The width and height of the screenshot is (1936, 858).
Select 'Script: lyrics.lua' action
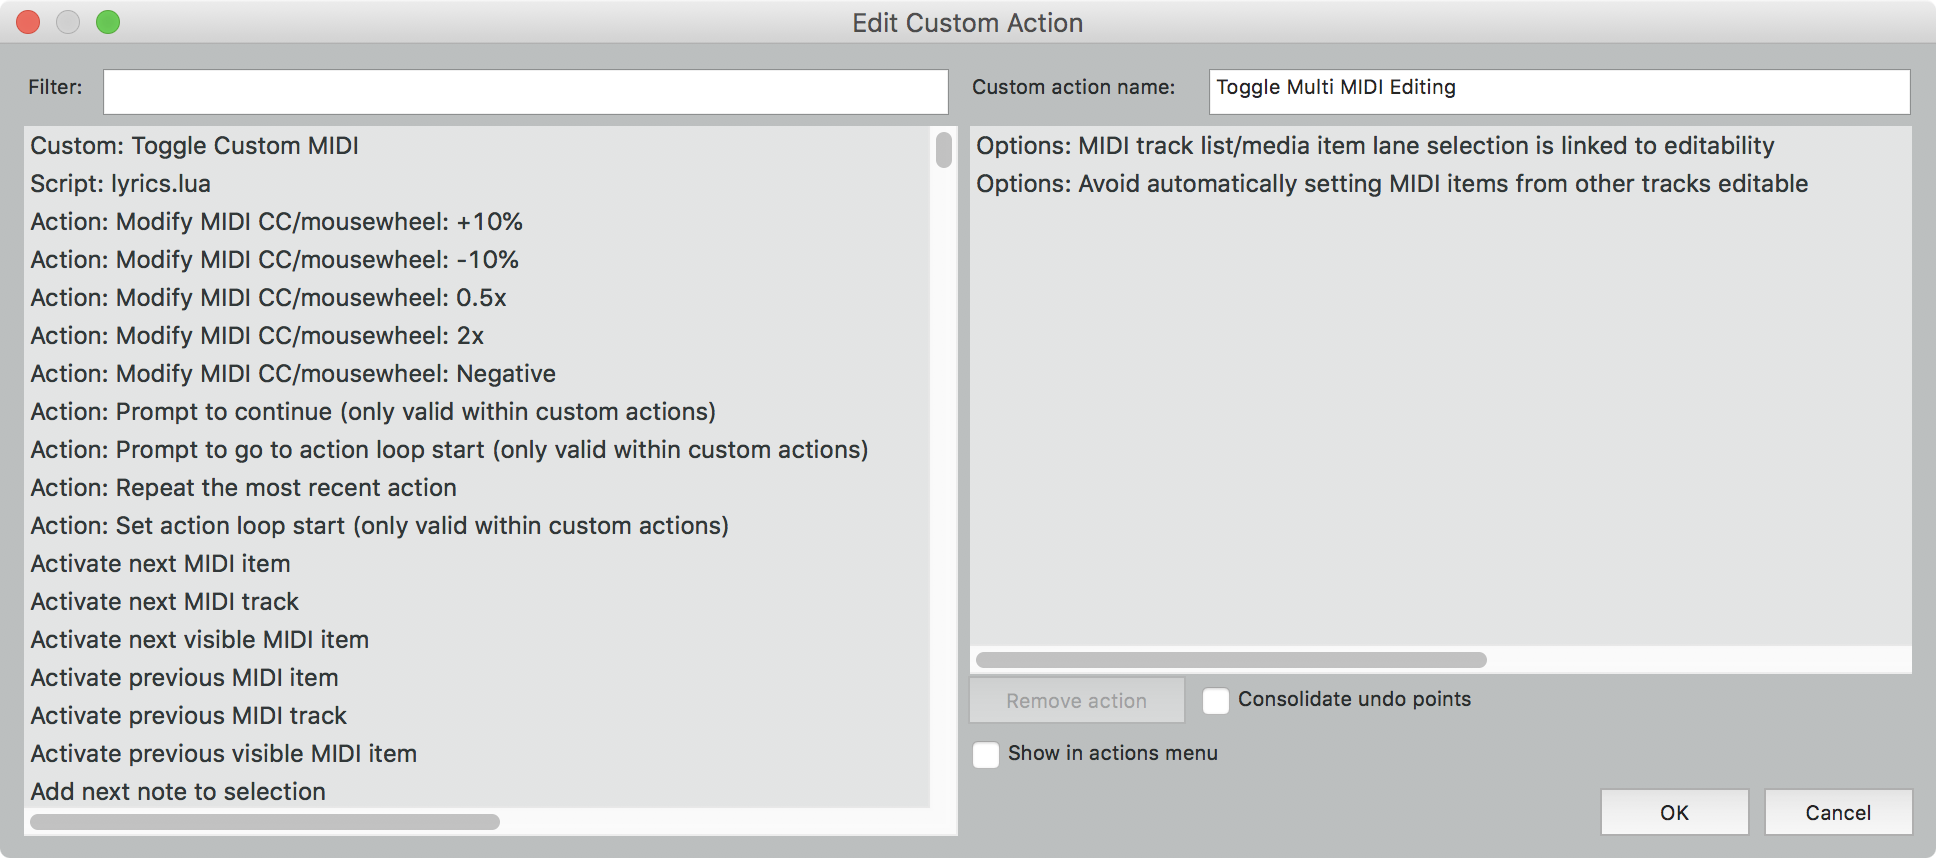click(121, 184)
